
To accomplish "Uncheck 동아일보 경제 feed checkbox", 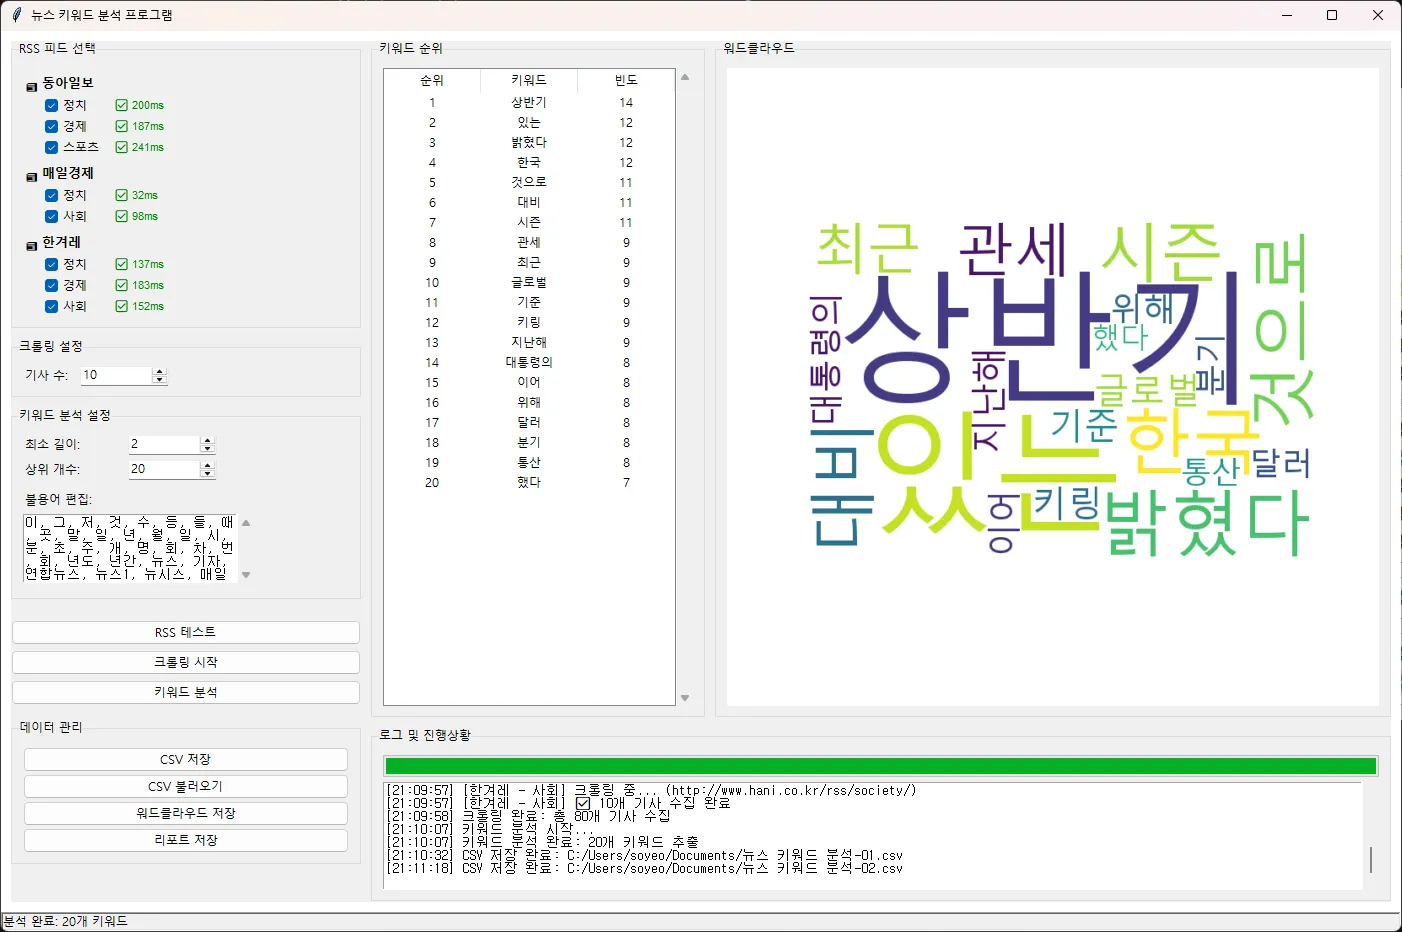I will (51, 126).
